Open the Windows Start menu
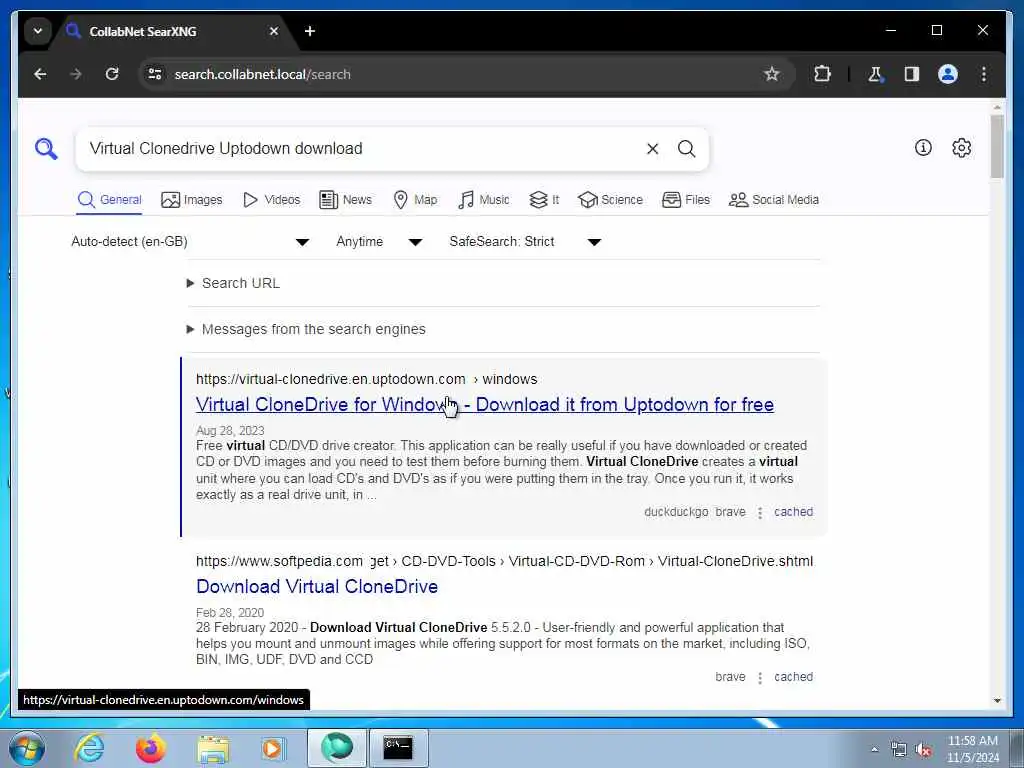 [x=27, y=748]
